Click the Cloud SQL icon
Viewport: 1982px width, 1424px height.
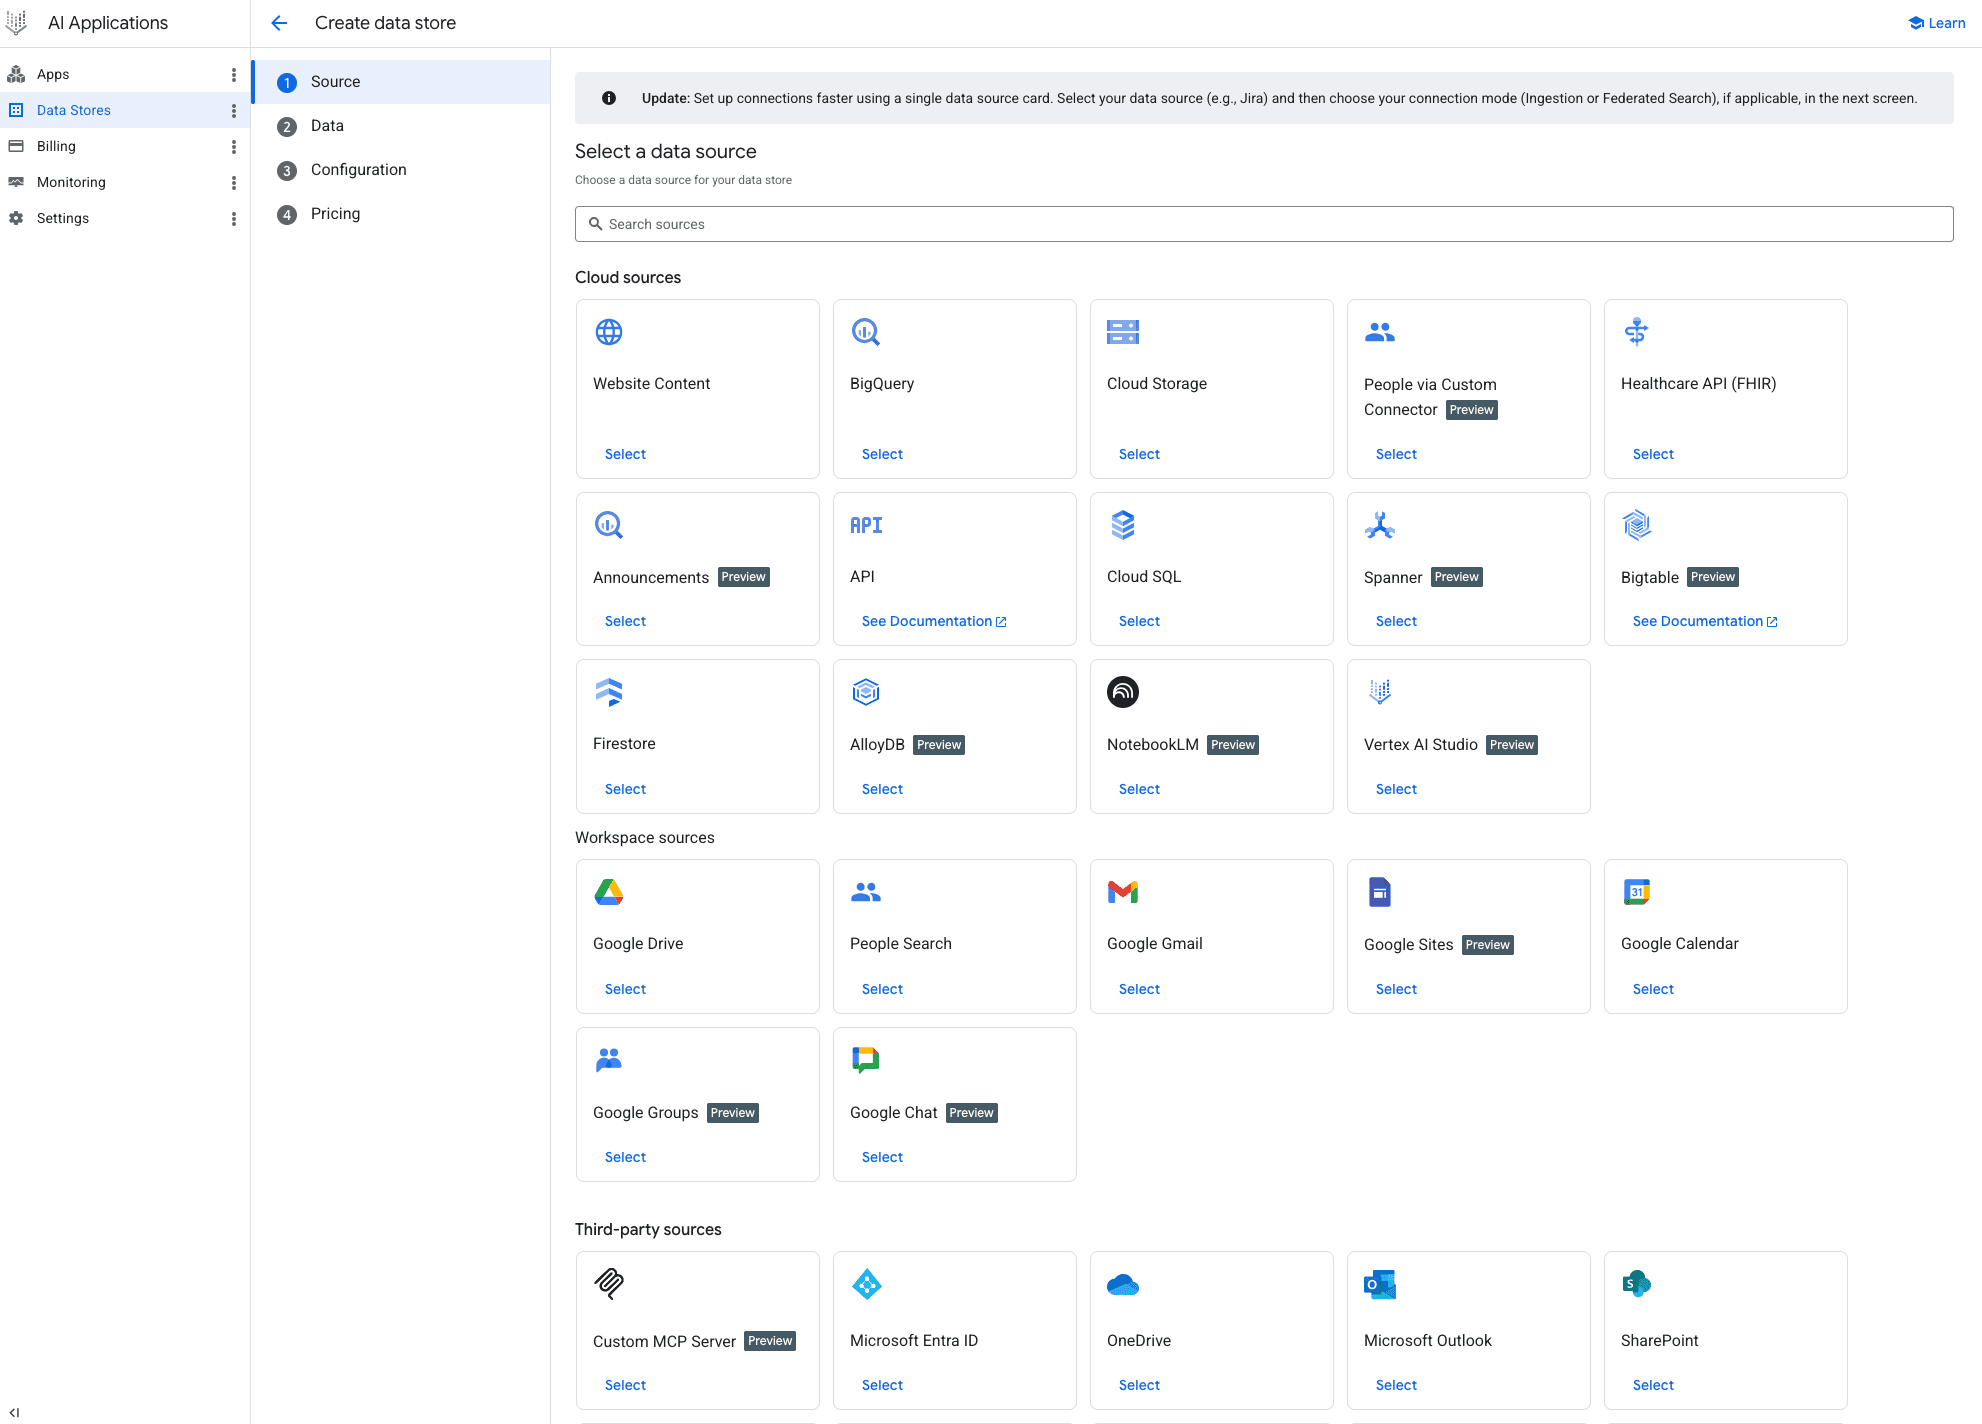(1123, 525)
